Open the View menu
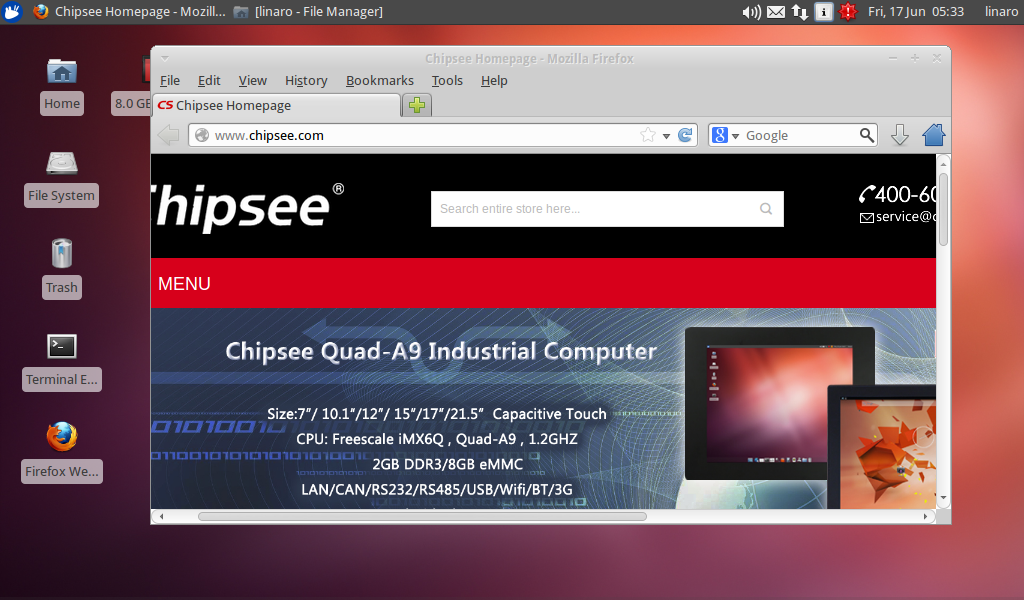 pos(253,80)
